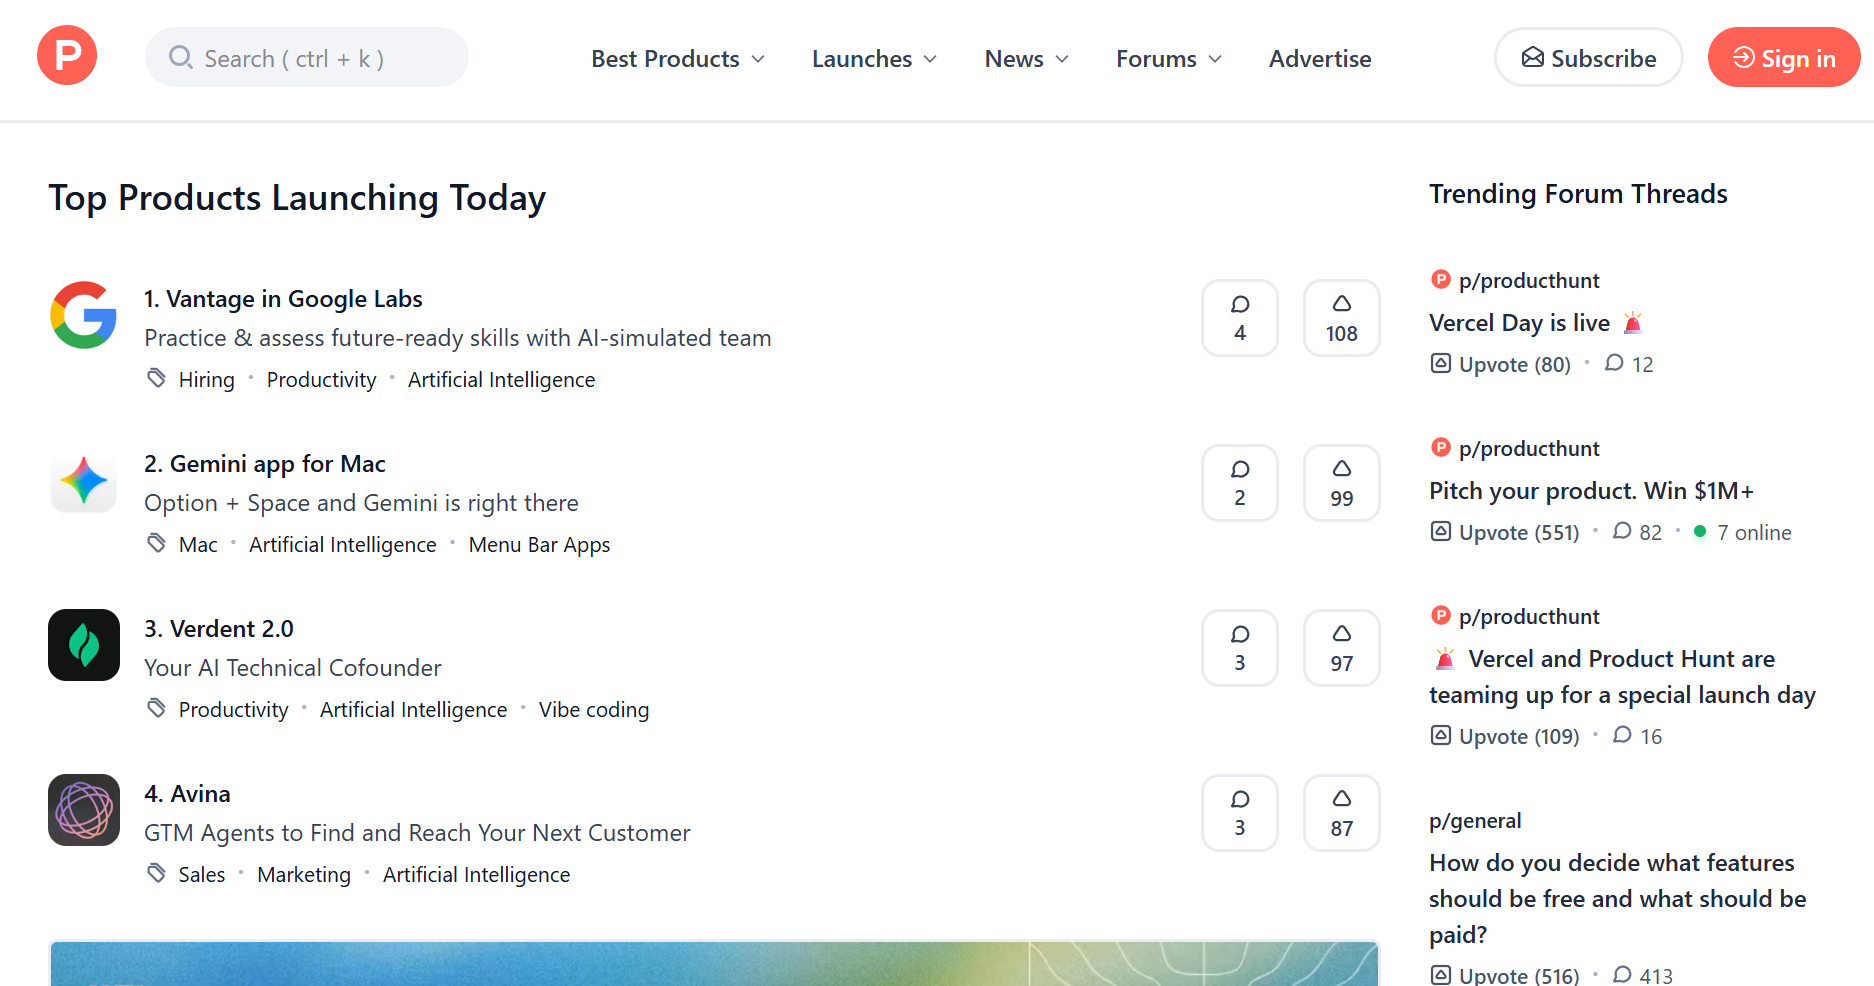The height and width of the screenshot is (986, 1874).
Task: Select the Hiring tag under Vantage
Action: point(206,380)
